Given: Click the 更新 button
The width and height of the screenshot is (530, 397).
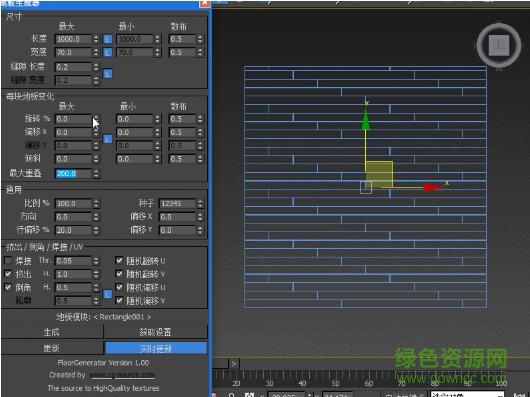Looking at the screenshot, I should pos(52,348).
